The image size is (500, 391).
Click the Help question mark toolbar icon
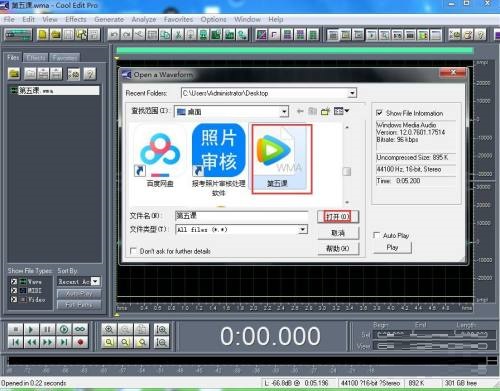(x=480, y=34)
